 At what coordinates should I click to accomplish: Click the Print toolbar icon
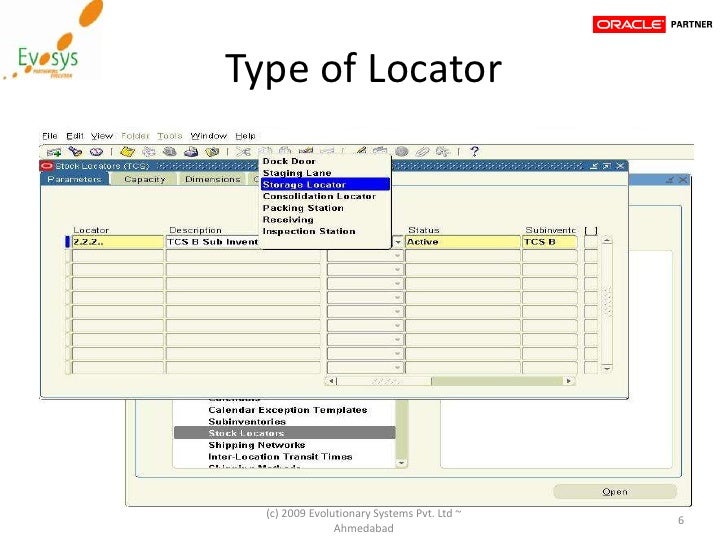pyautogui.click(x=191, y=152)
